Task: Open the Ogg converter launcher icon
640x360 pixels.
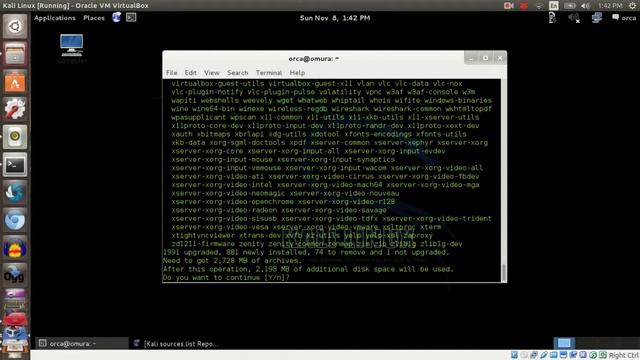Action: (x=15, y=276)
